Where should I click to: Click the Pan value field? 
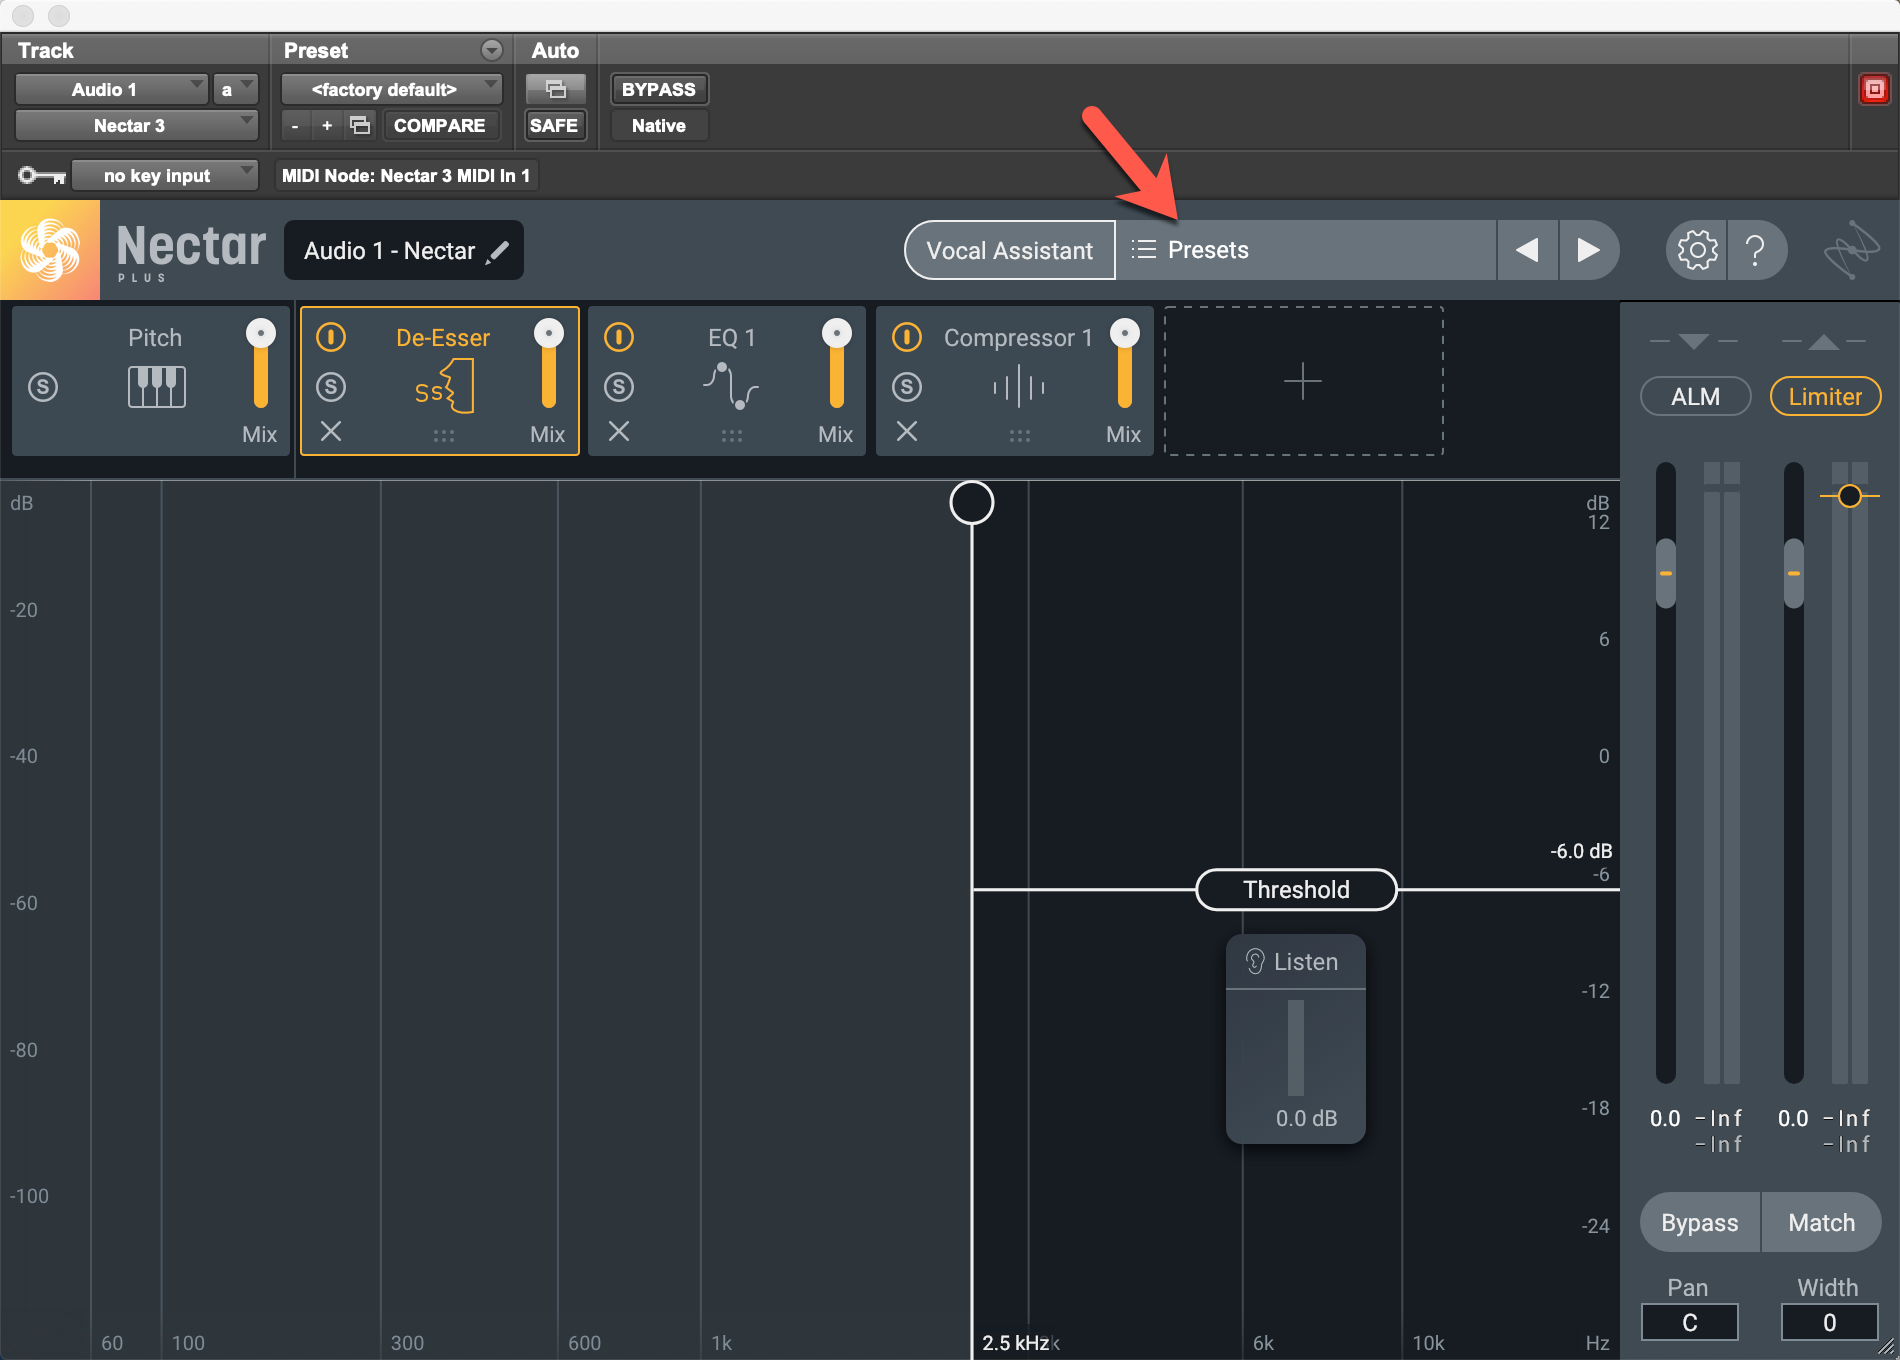(1690, 1323)
